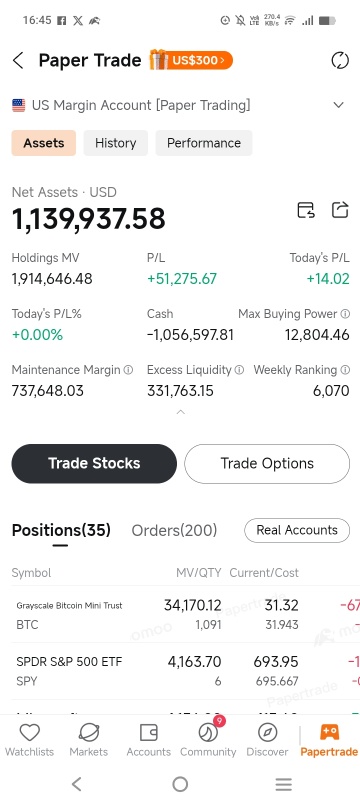
Task: Show info for Excess Liquidity
Action: pyautogui.click(x=239, y=370)
